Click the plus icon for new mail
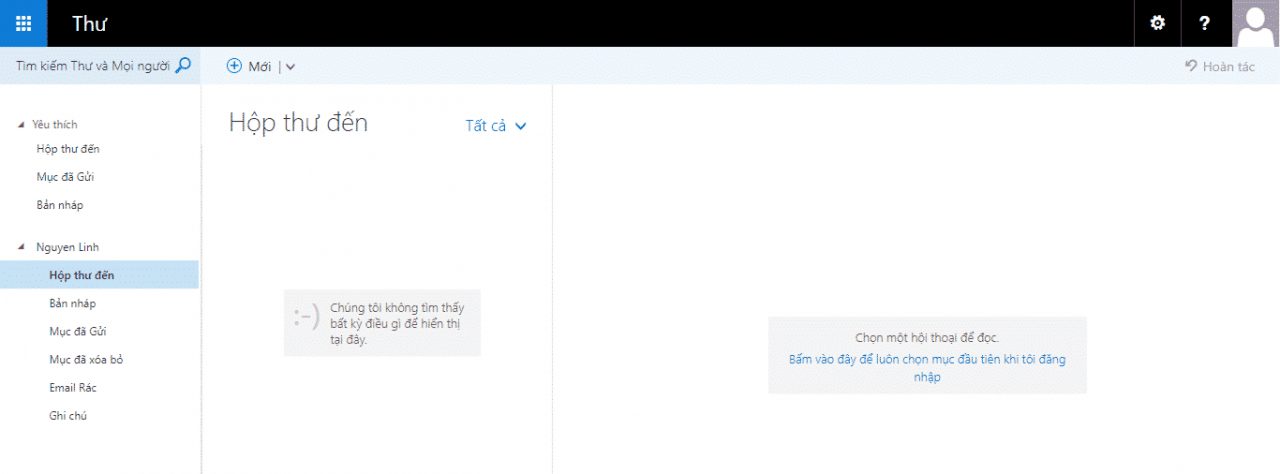The height and width of the screenshot is (474, 1280). pyautogui.click(x=235, y=66)
